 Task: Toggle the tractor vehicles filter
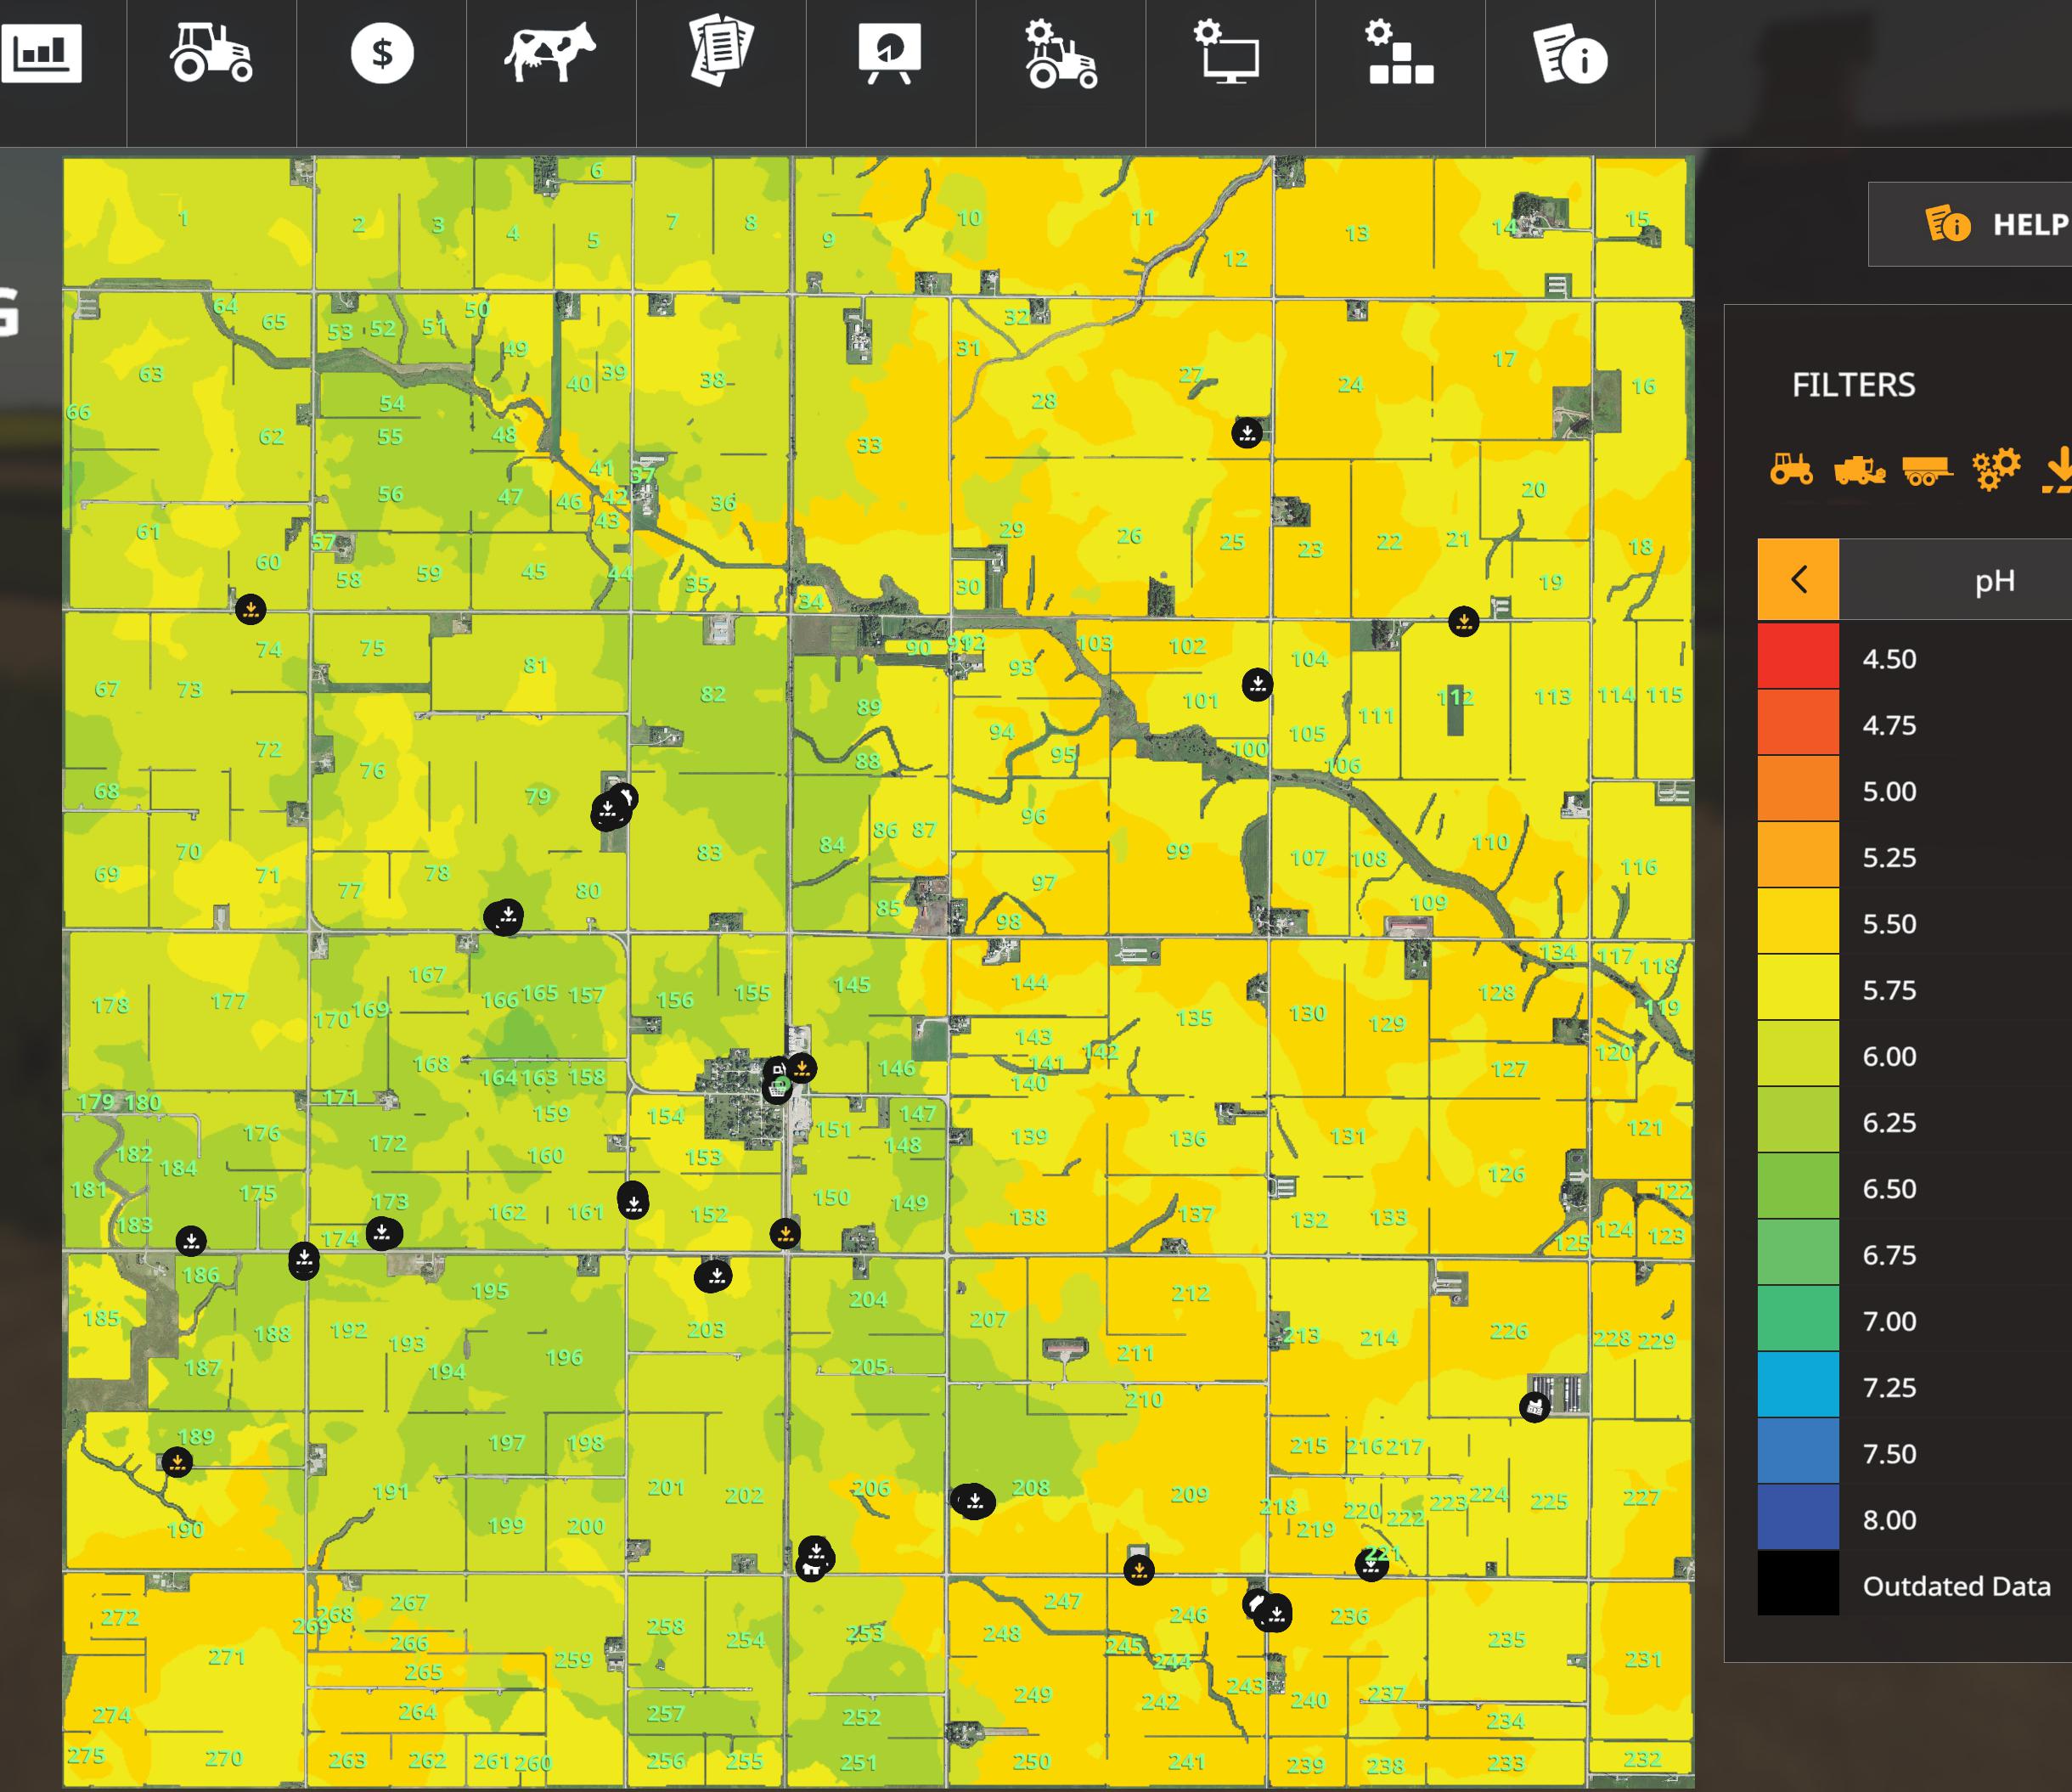pos(1791,469)
